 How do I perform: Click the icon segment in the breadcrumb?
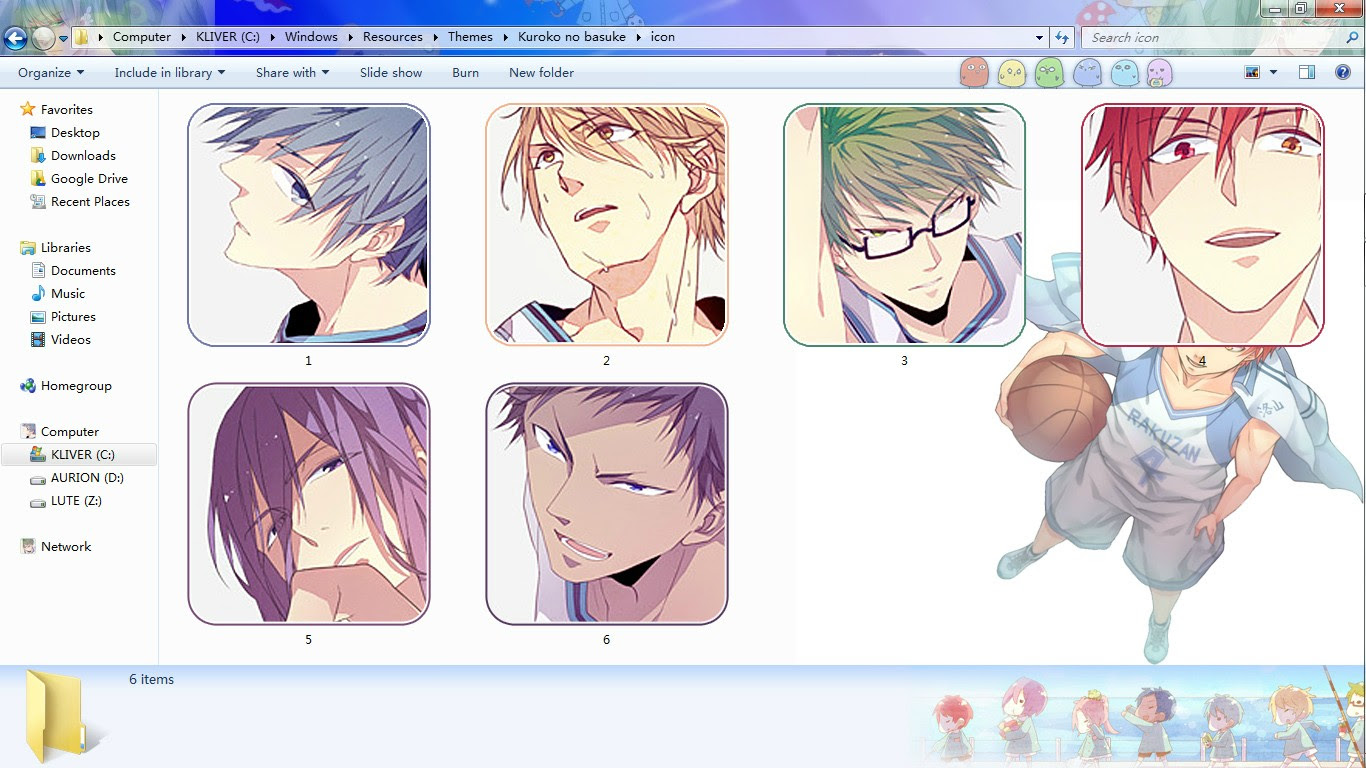coord(663,37)
